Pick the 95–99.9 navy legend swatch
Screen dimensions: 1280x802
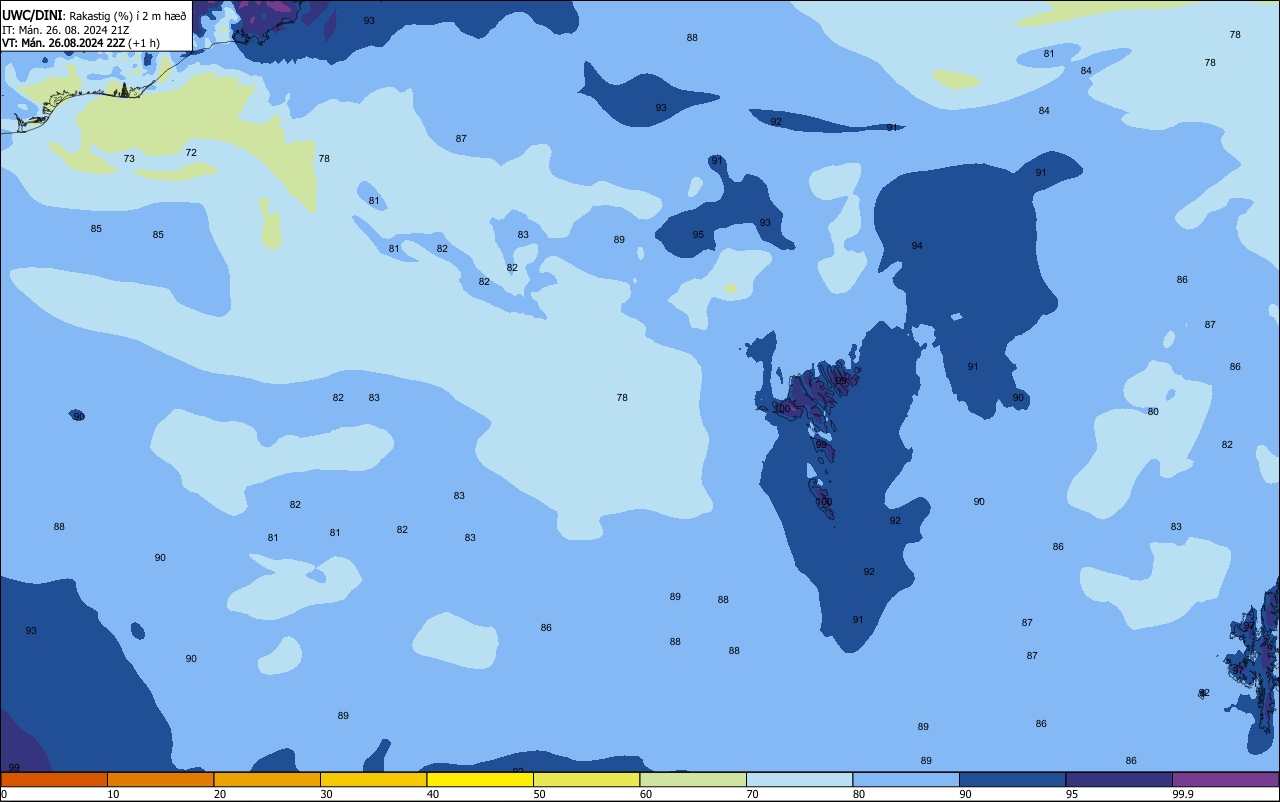click(x=1119, y=779)
